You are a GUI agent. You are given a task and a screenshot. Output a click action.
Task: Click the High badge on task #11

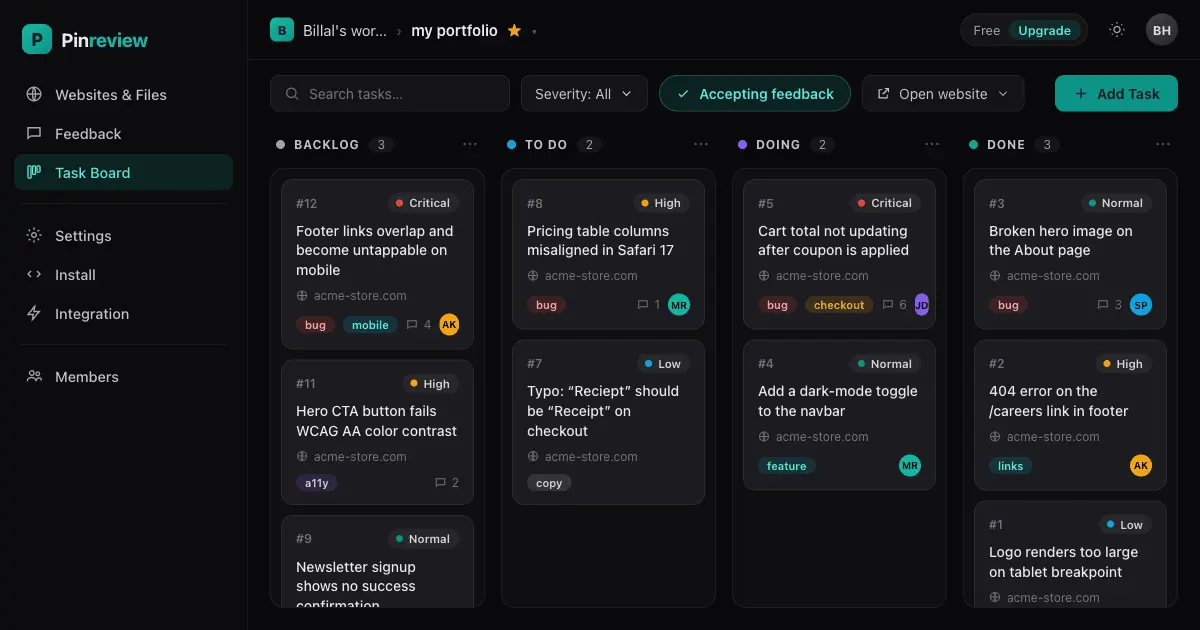pos(430,384)
